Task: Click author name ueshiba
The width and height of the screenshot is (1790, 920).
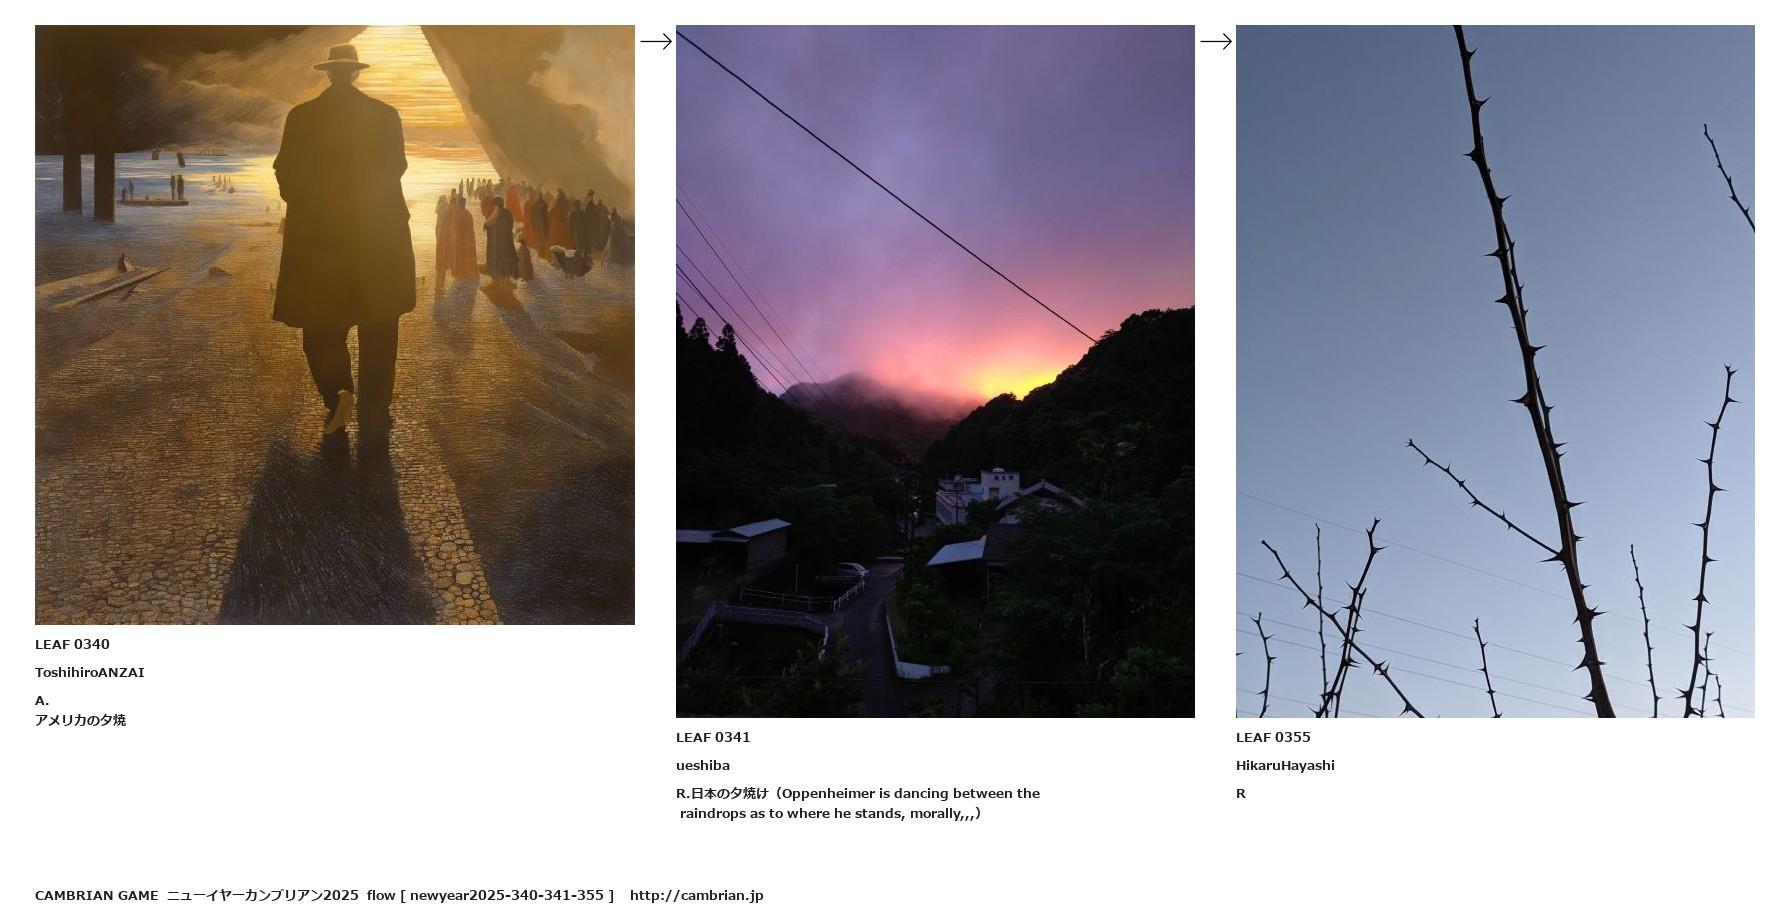Action: point(703,765)
